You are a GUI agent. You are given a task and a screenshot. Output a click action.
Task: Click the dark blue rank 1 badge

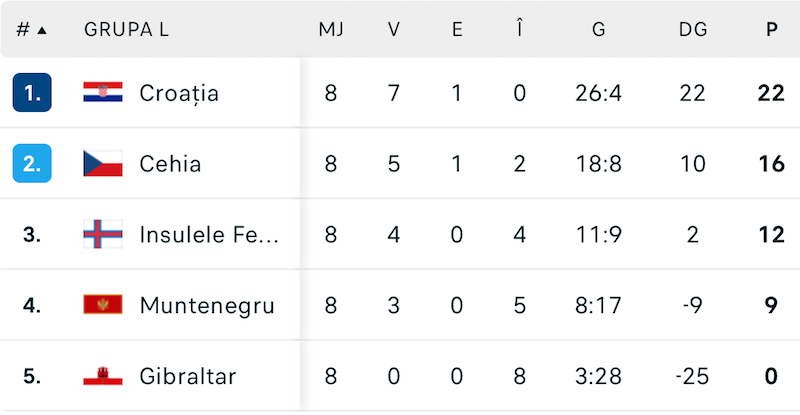pos(32,93)
